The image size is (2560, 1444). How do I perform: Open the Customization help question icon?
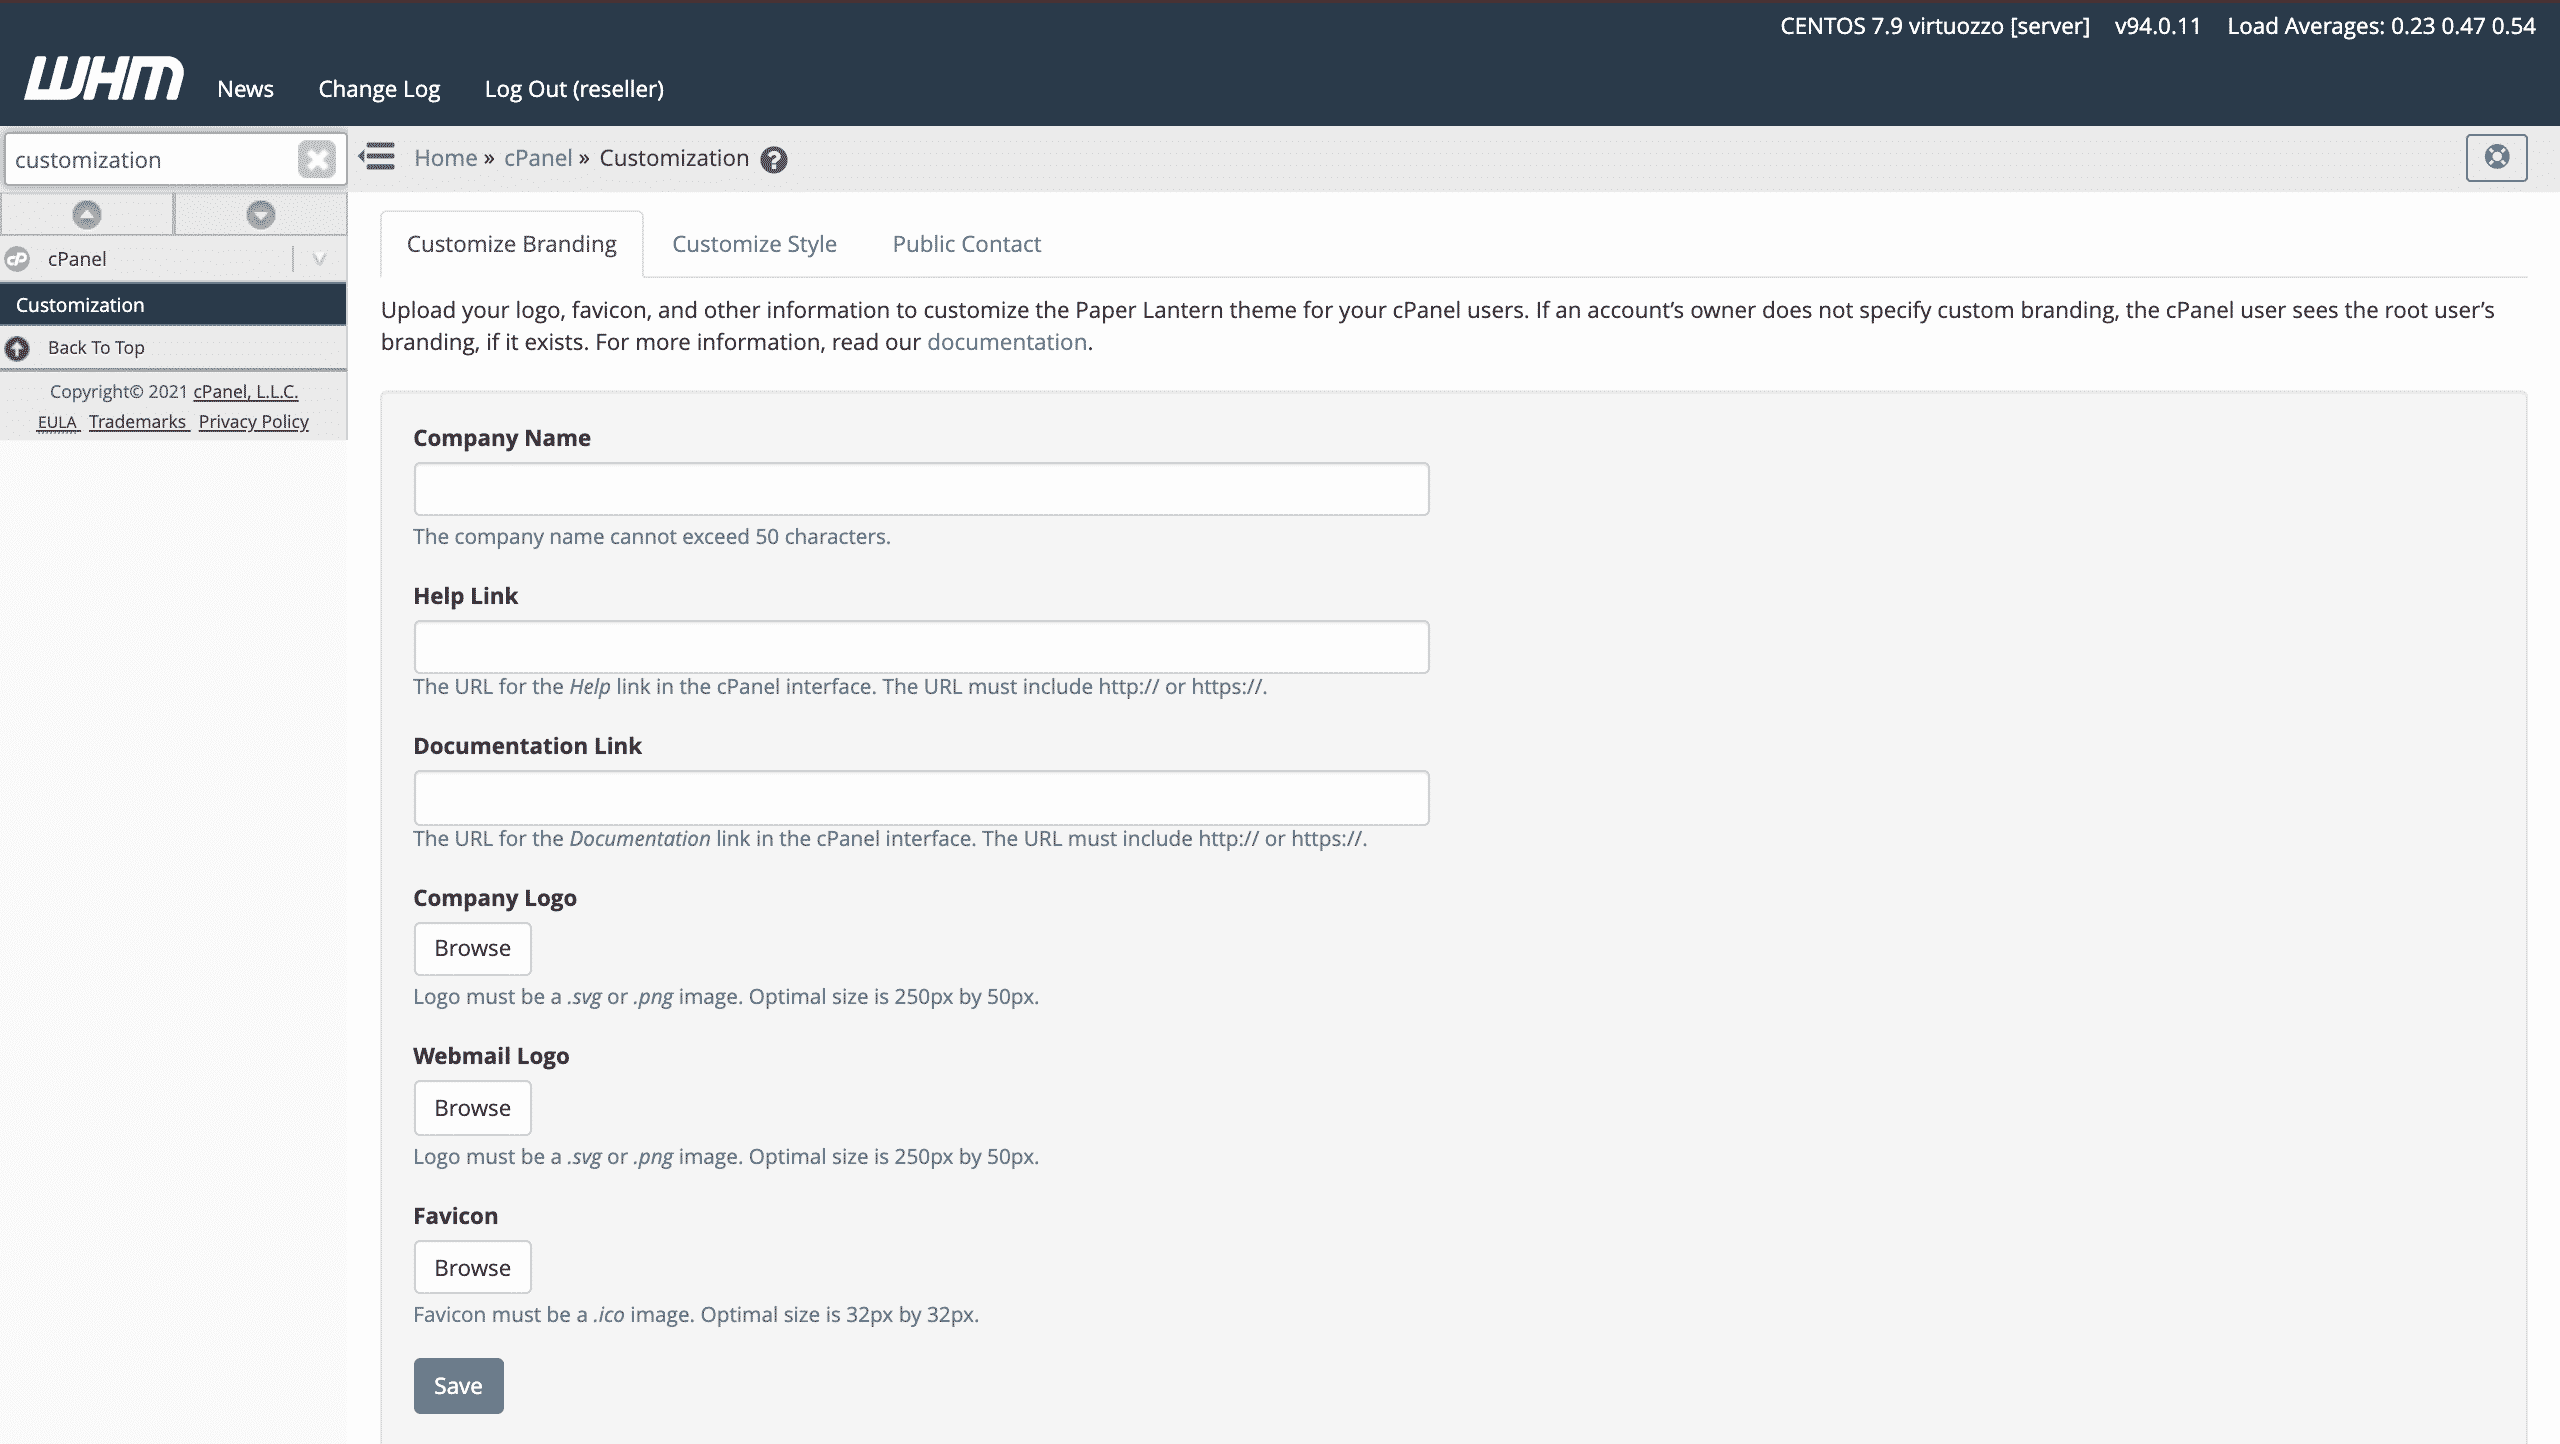pyautogui.click(x=774, y=159)
